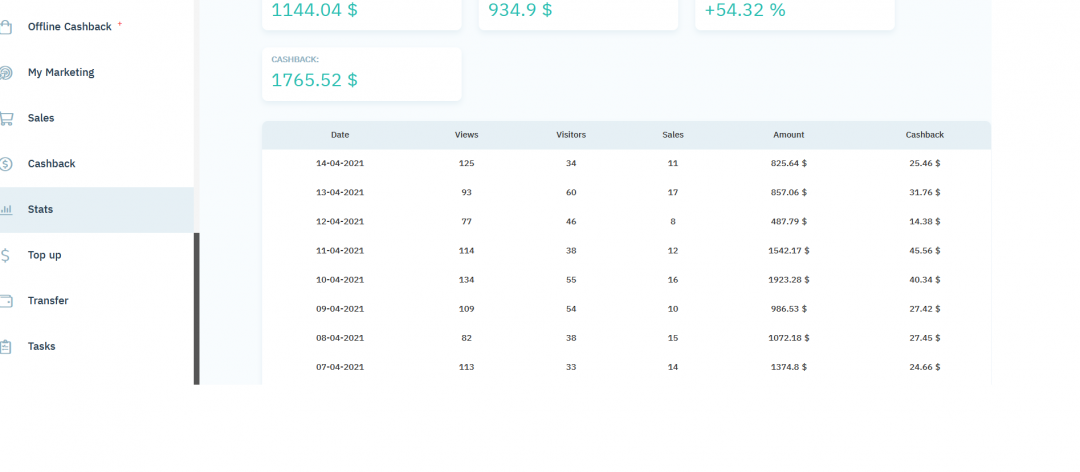Click the Date column header

[x=340, y=135]
